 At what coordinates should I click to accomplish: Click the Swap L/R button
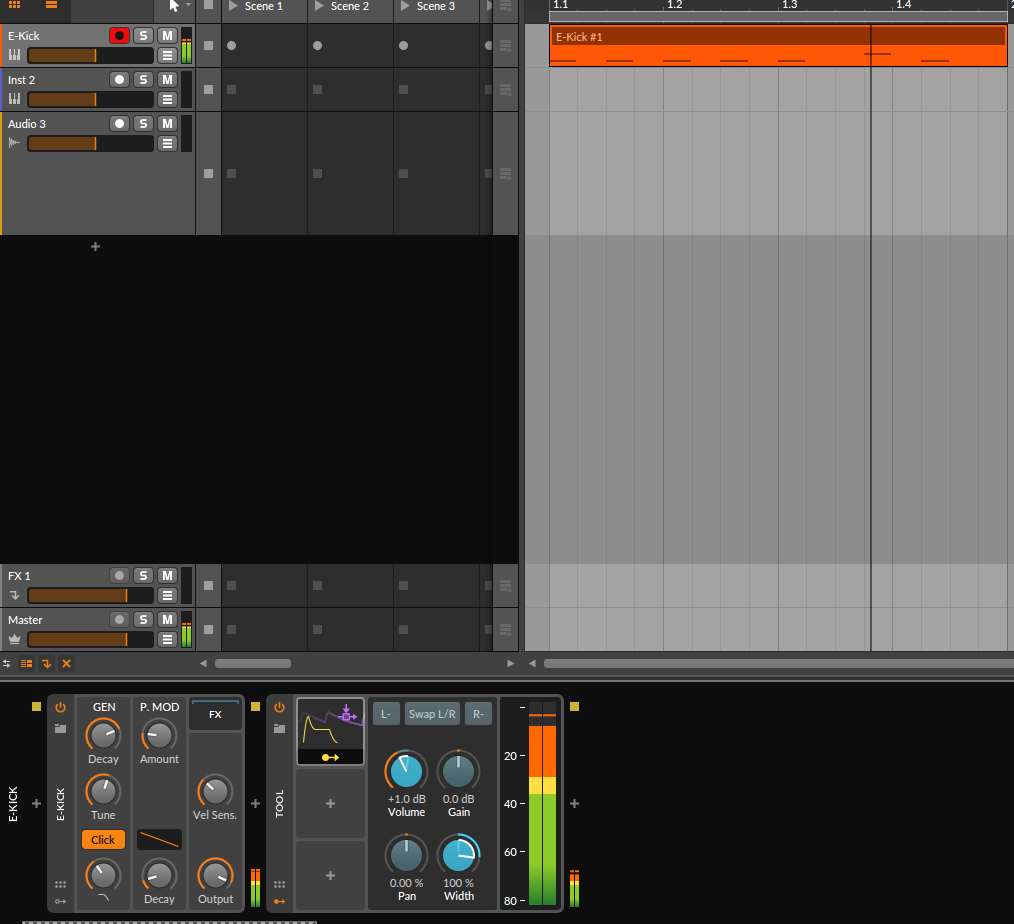point(432,714)
